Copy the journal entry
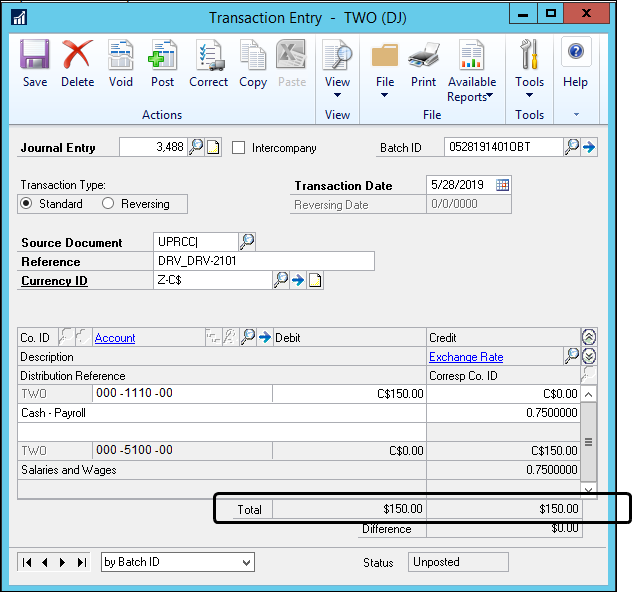Image resolution: width=633 pixels, height=592 pixels. click(253, 63)
